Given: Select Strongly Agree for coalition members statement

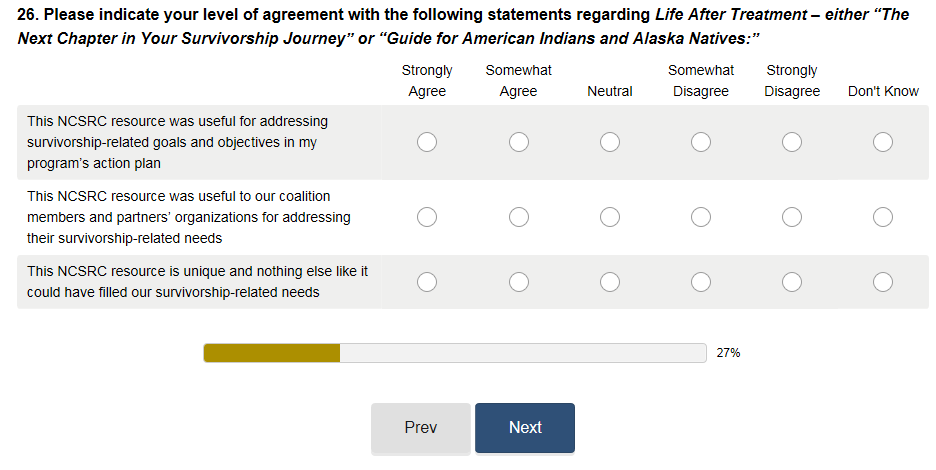Looking at the screenshot, I should coord(427,217).
